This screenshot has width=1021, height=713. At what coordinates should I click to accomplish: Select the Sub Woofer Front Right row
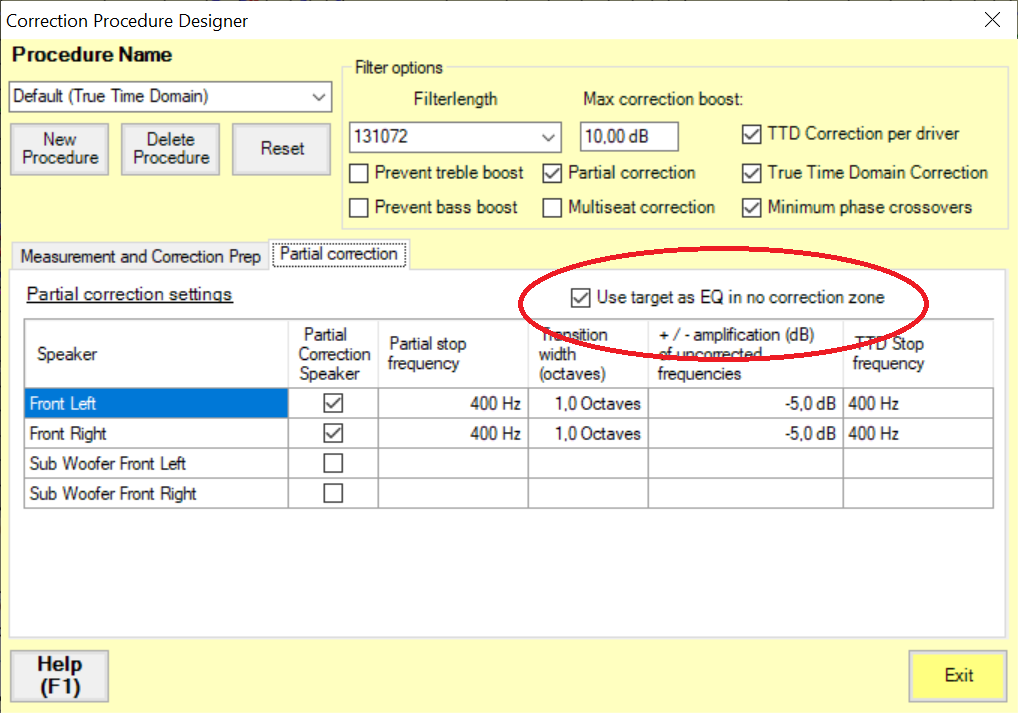[x=156, y=494]
